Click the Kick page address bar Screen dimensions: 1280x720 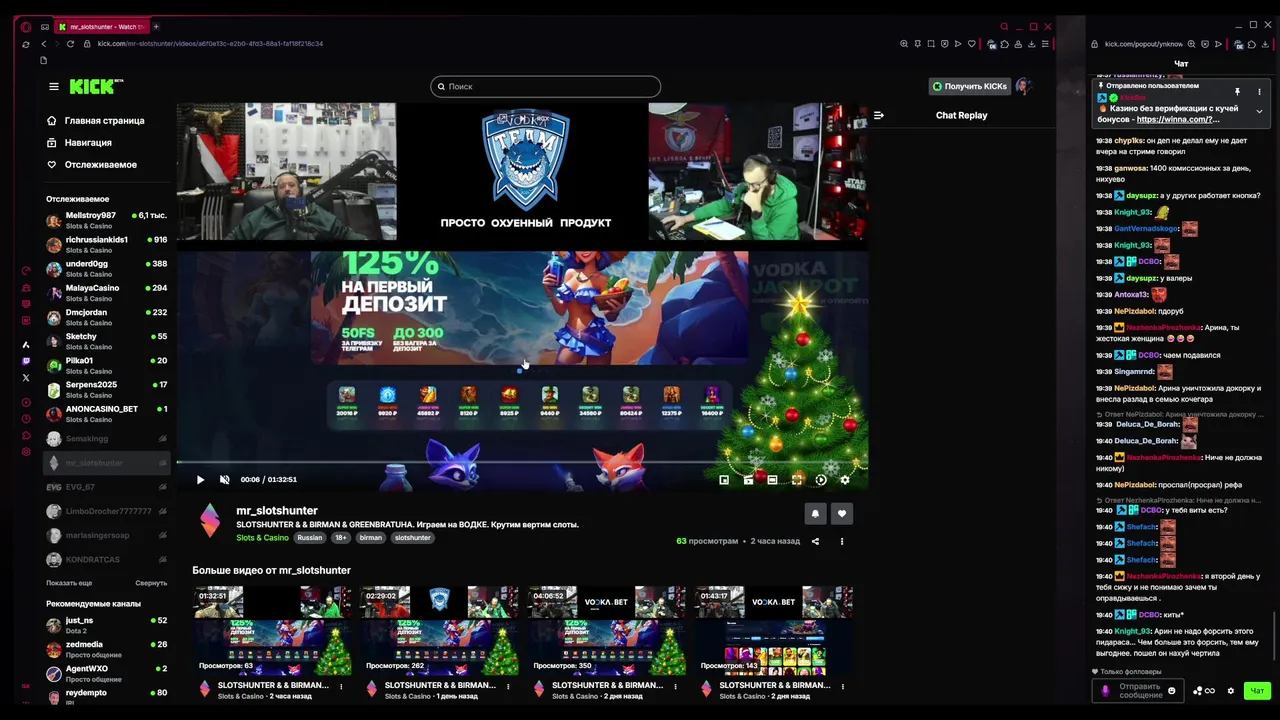pyautogui.click(x=210, y=44)
